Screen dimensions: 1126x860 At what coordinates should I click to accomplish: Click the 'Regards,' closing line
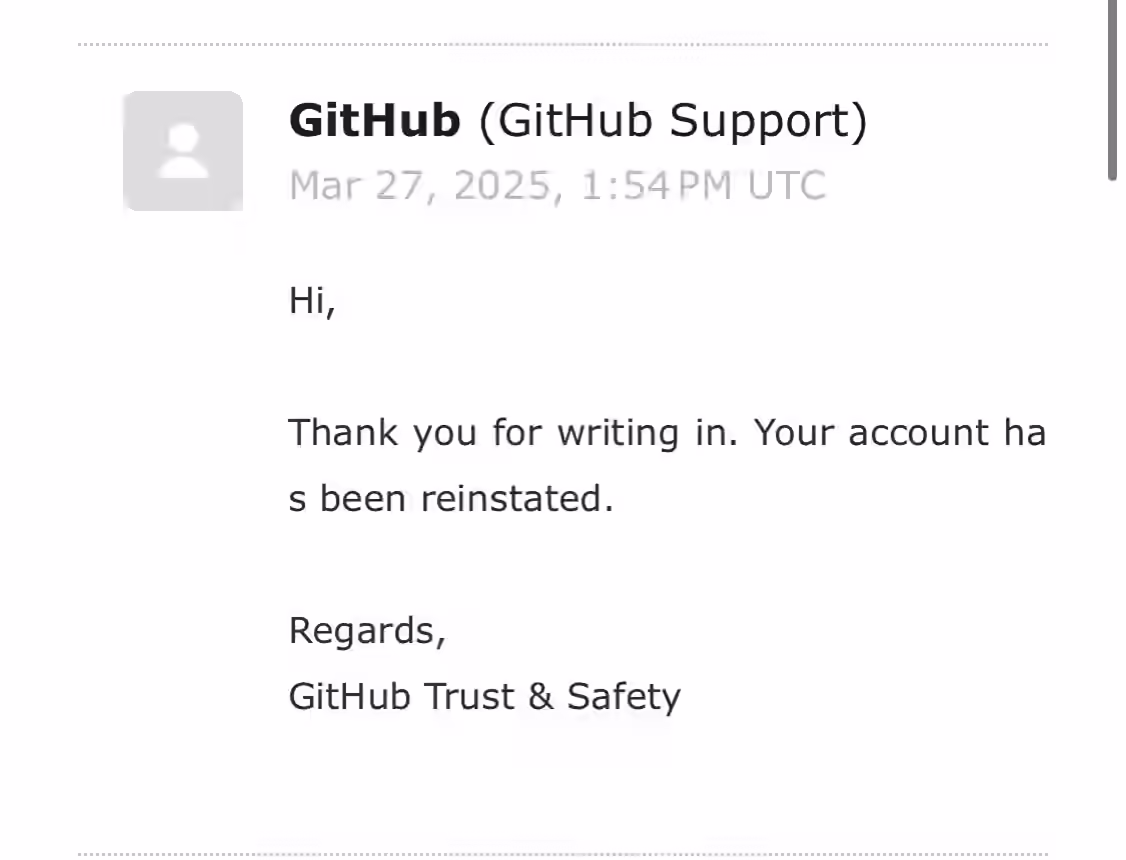click(367, 631)
